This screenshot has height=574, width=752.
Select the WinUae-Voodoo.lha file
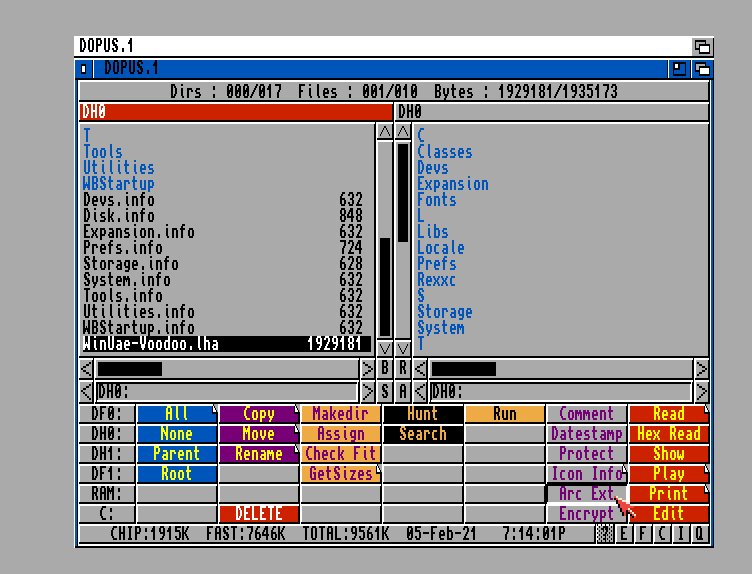225,344
